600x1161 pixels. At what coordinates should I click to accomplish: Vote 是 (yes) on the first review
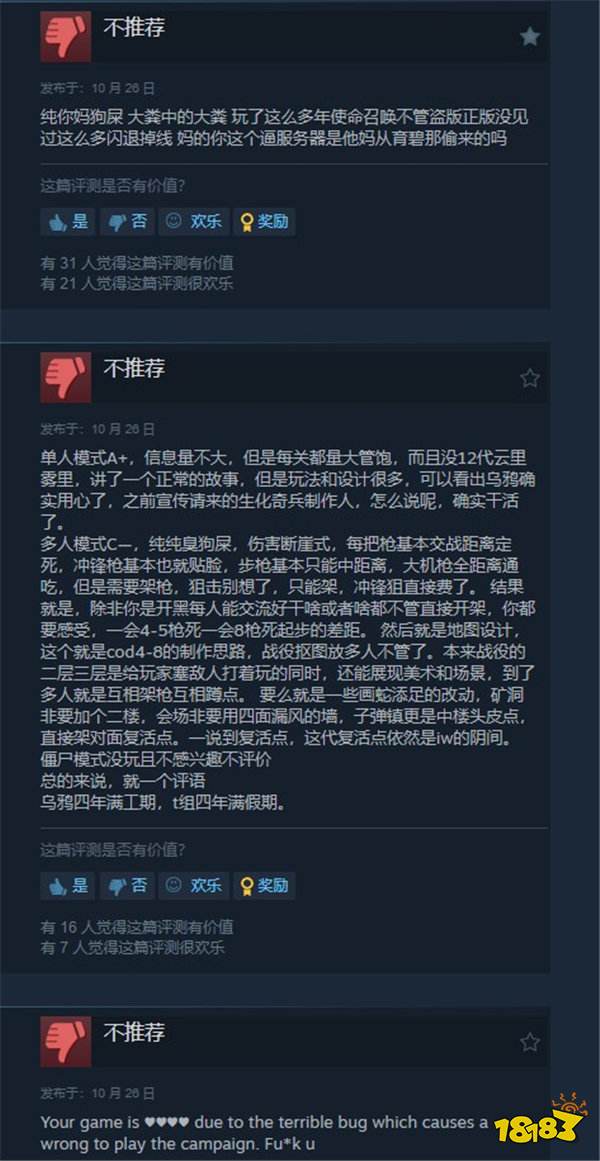click(68, 221)
